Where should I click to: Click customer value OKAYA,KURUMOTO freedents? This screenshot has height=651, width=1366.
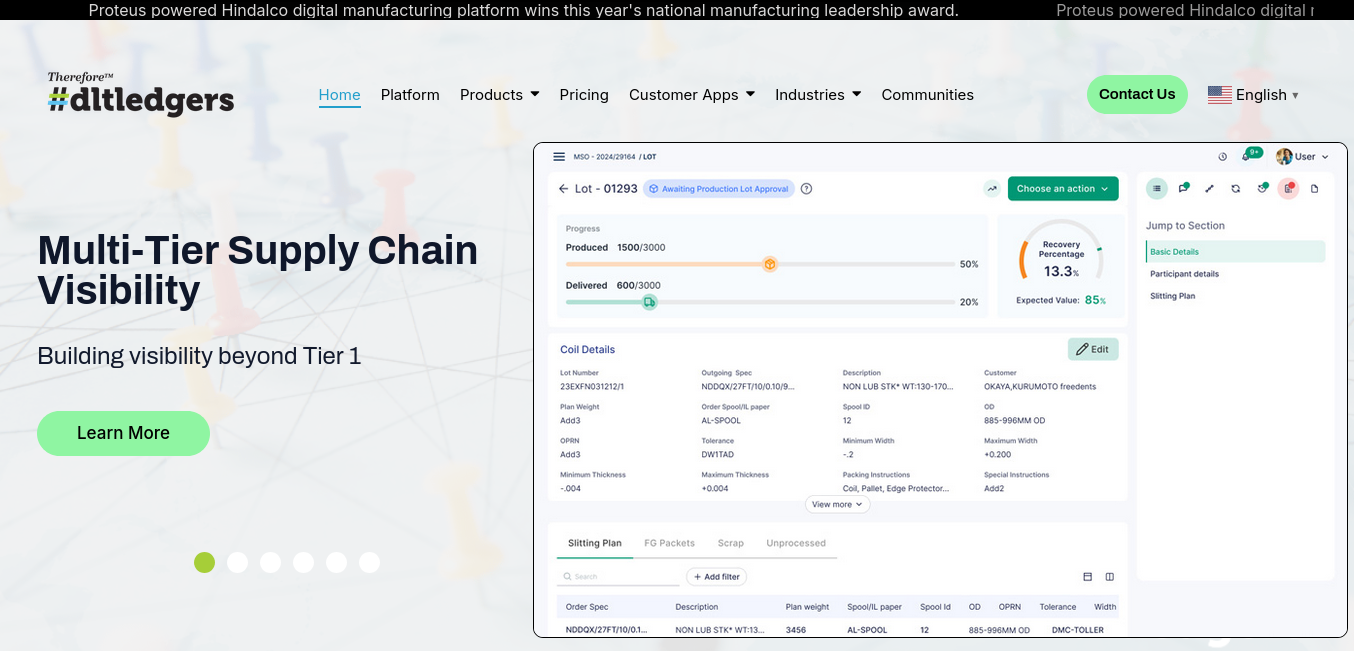[1040, 386]
